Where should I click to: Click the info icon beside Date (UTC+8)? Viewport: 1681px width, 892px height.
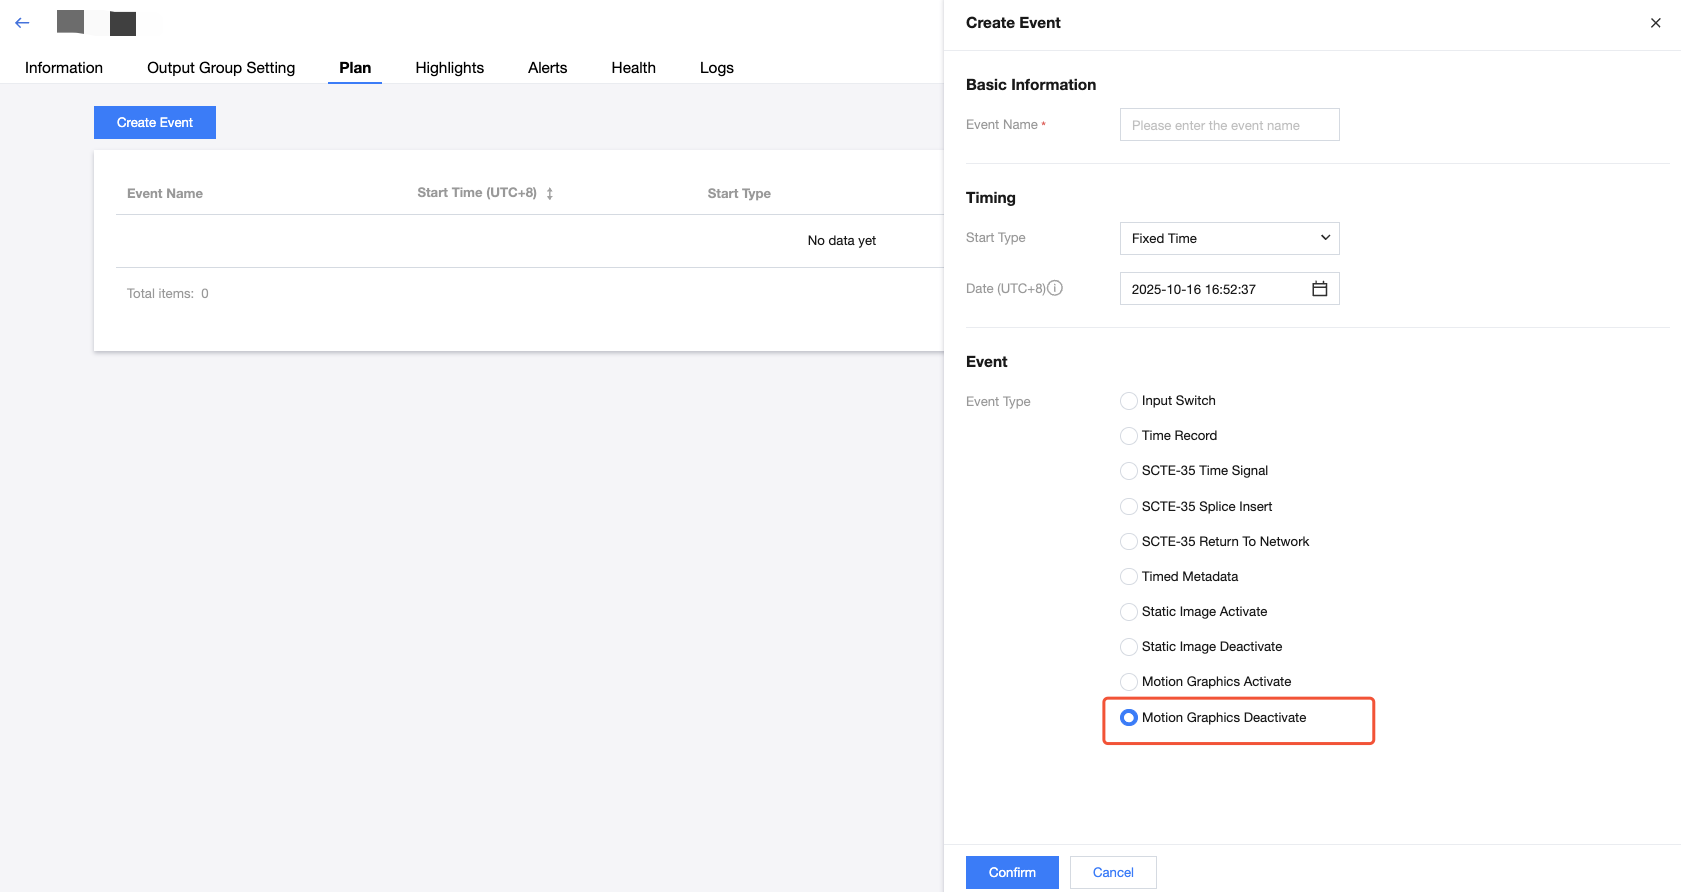pyautogui.click(x=1055, y=288)
